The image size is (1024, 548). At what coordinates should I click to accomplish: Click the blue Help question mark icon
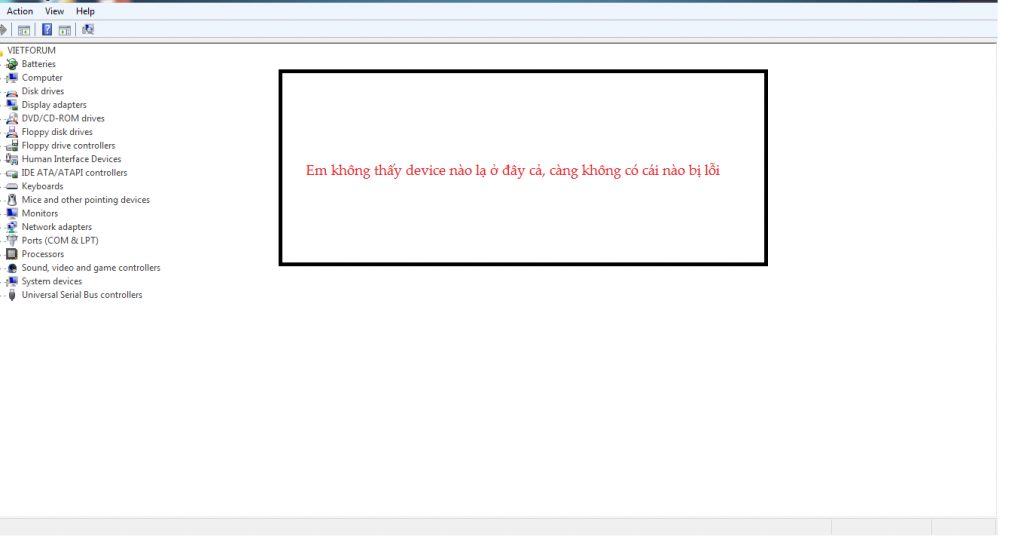(x=47, y=29)
